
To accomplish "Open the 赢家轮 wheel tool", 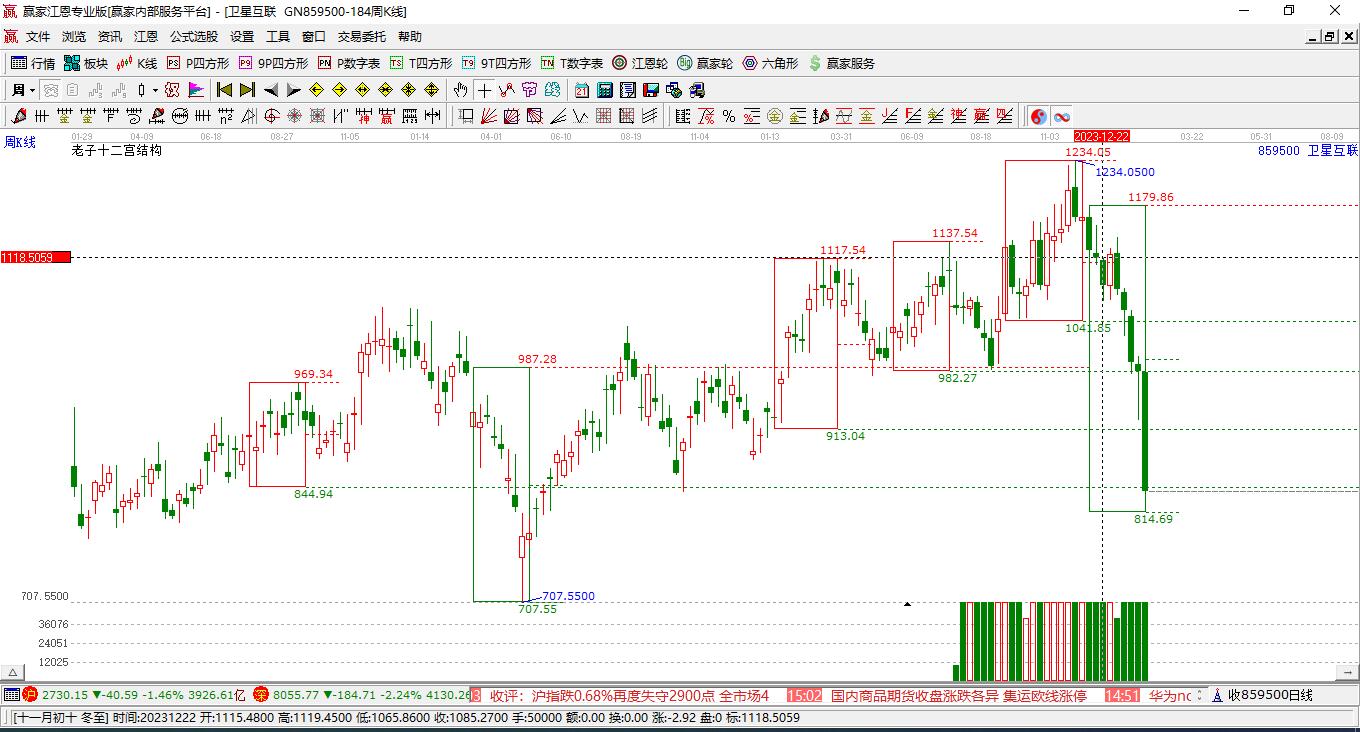I will point(705,63).
